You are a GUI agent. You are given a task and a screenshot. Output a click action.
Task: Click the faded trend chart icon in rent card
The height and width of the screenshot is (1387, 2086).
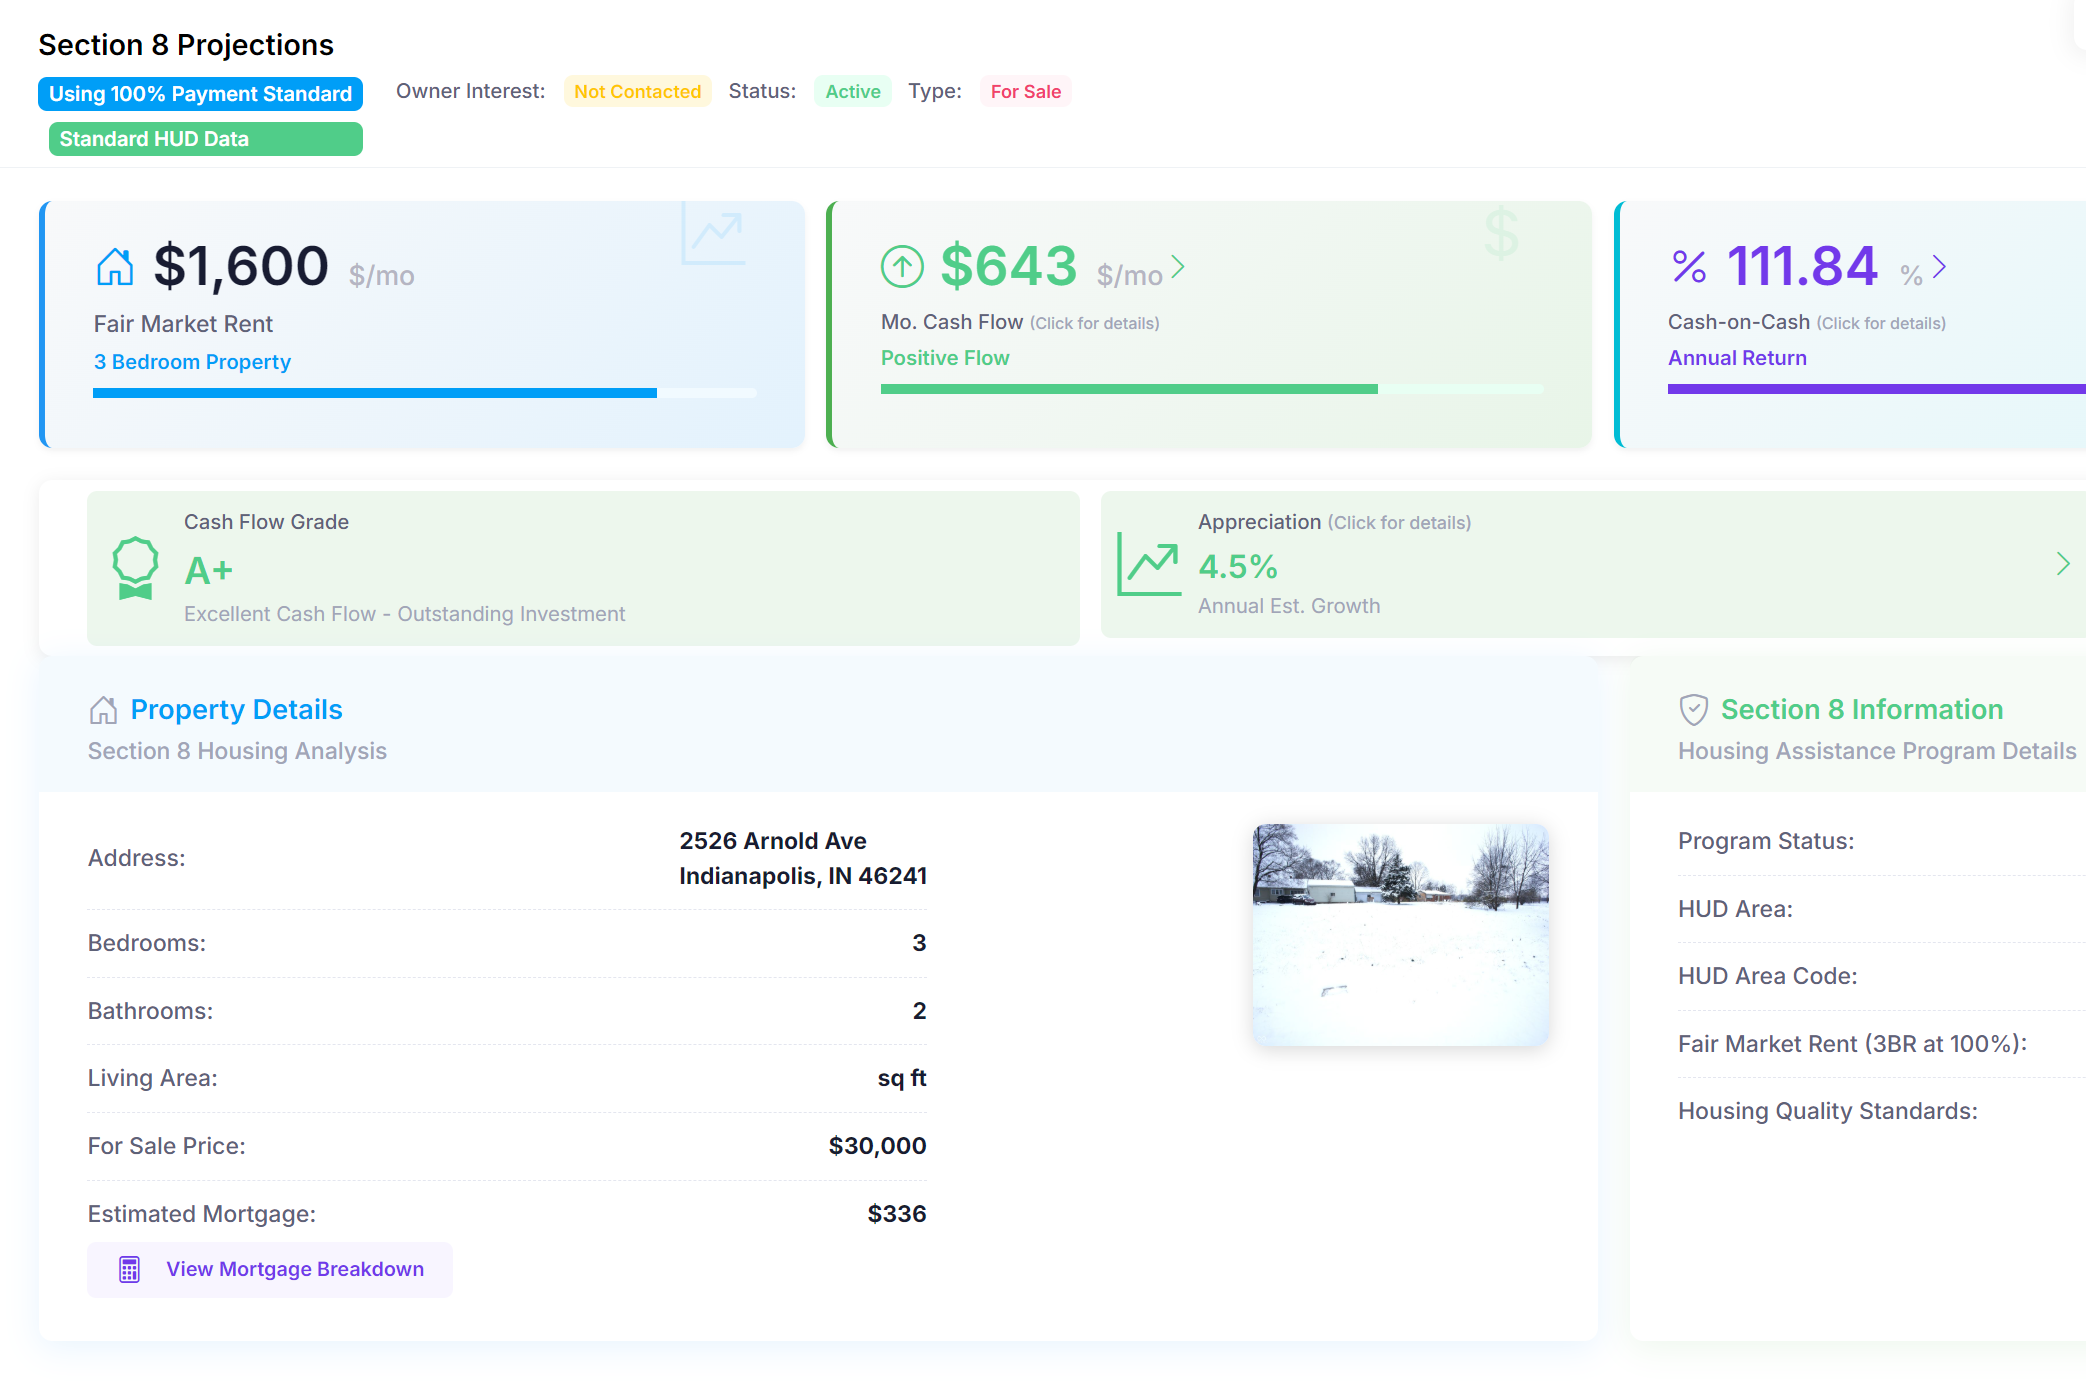[713, 234]
